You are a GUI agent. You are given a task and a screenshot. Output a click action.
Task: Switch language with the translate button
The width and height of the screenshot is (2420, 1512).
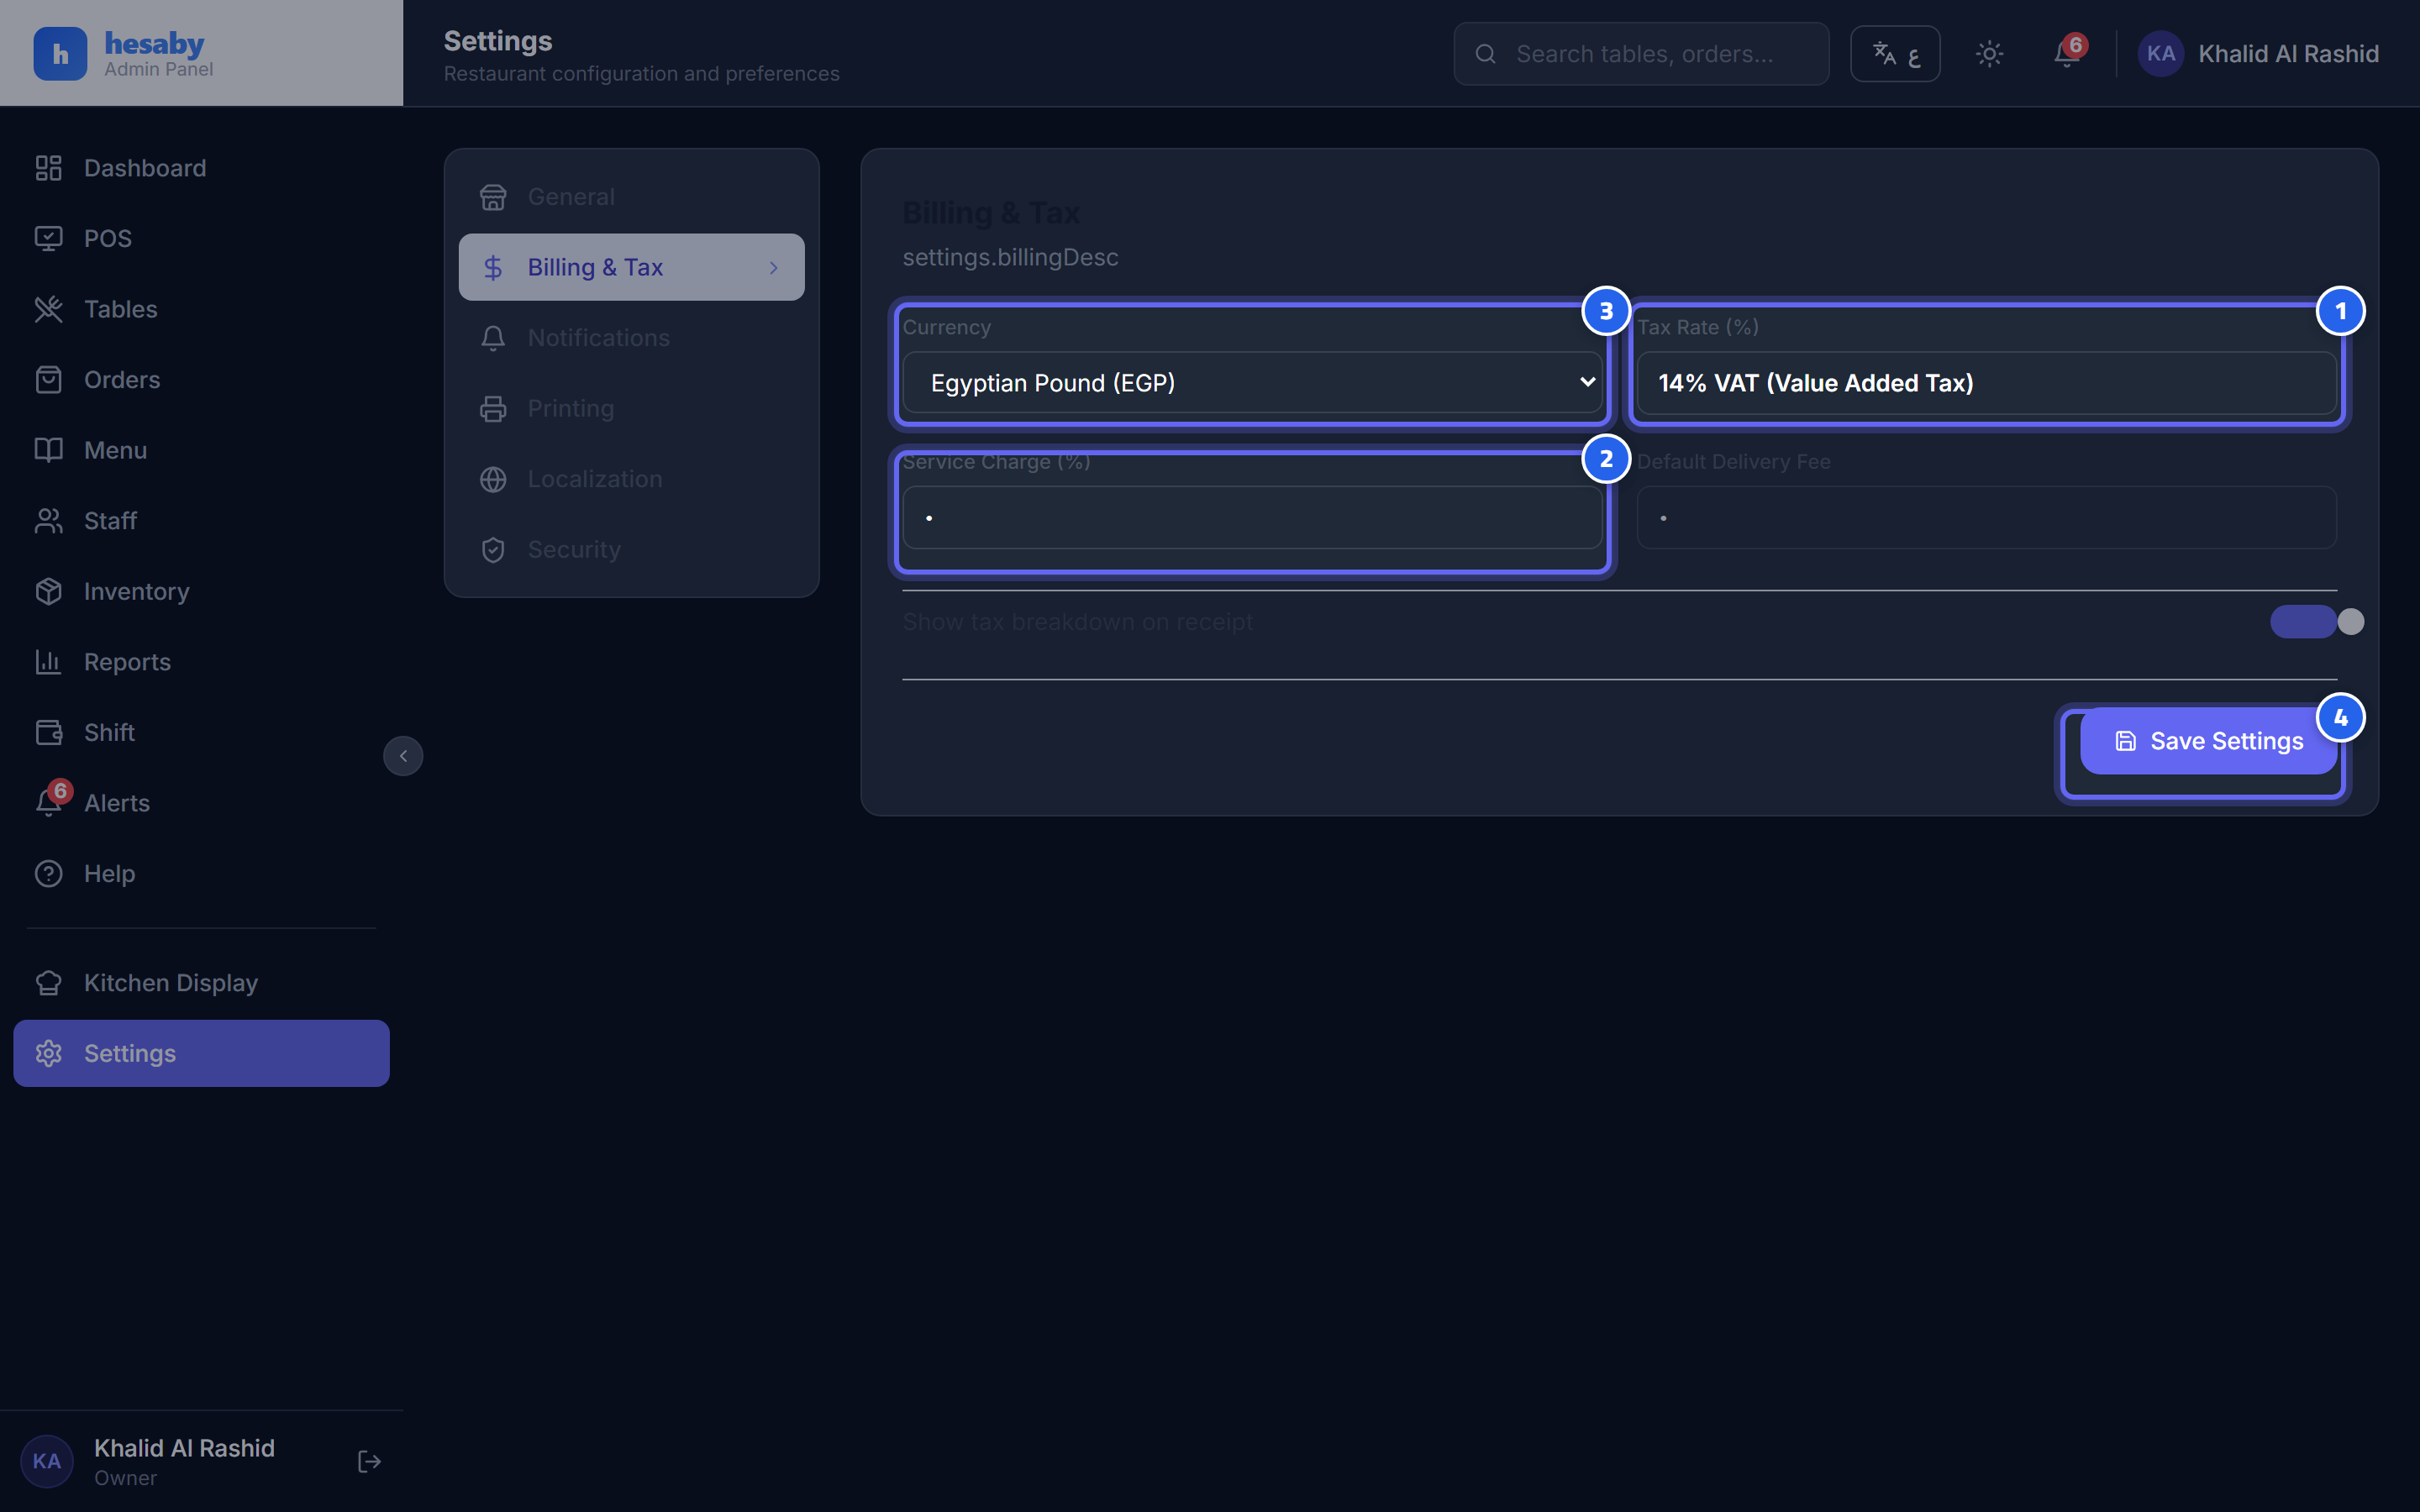(1895, 54)
